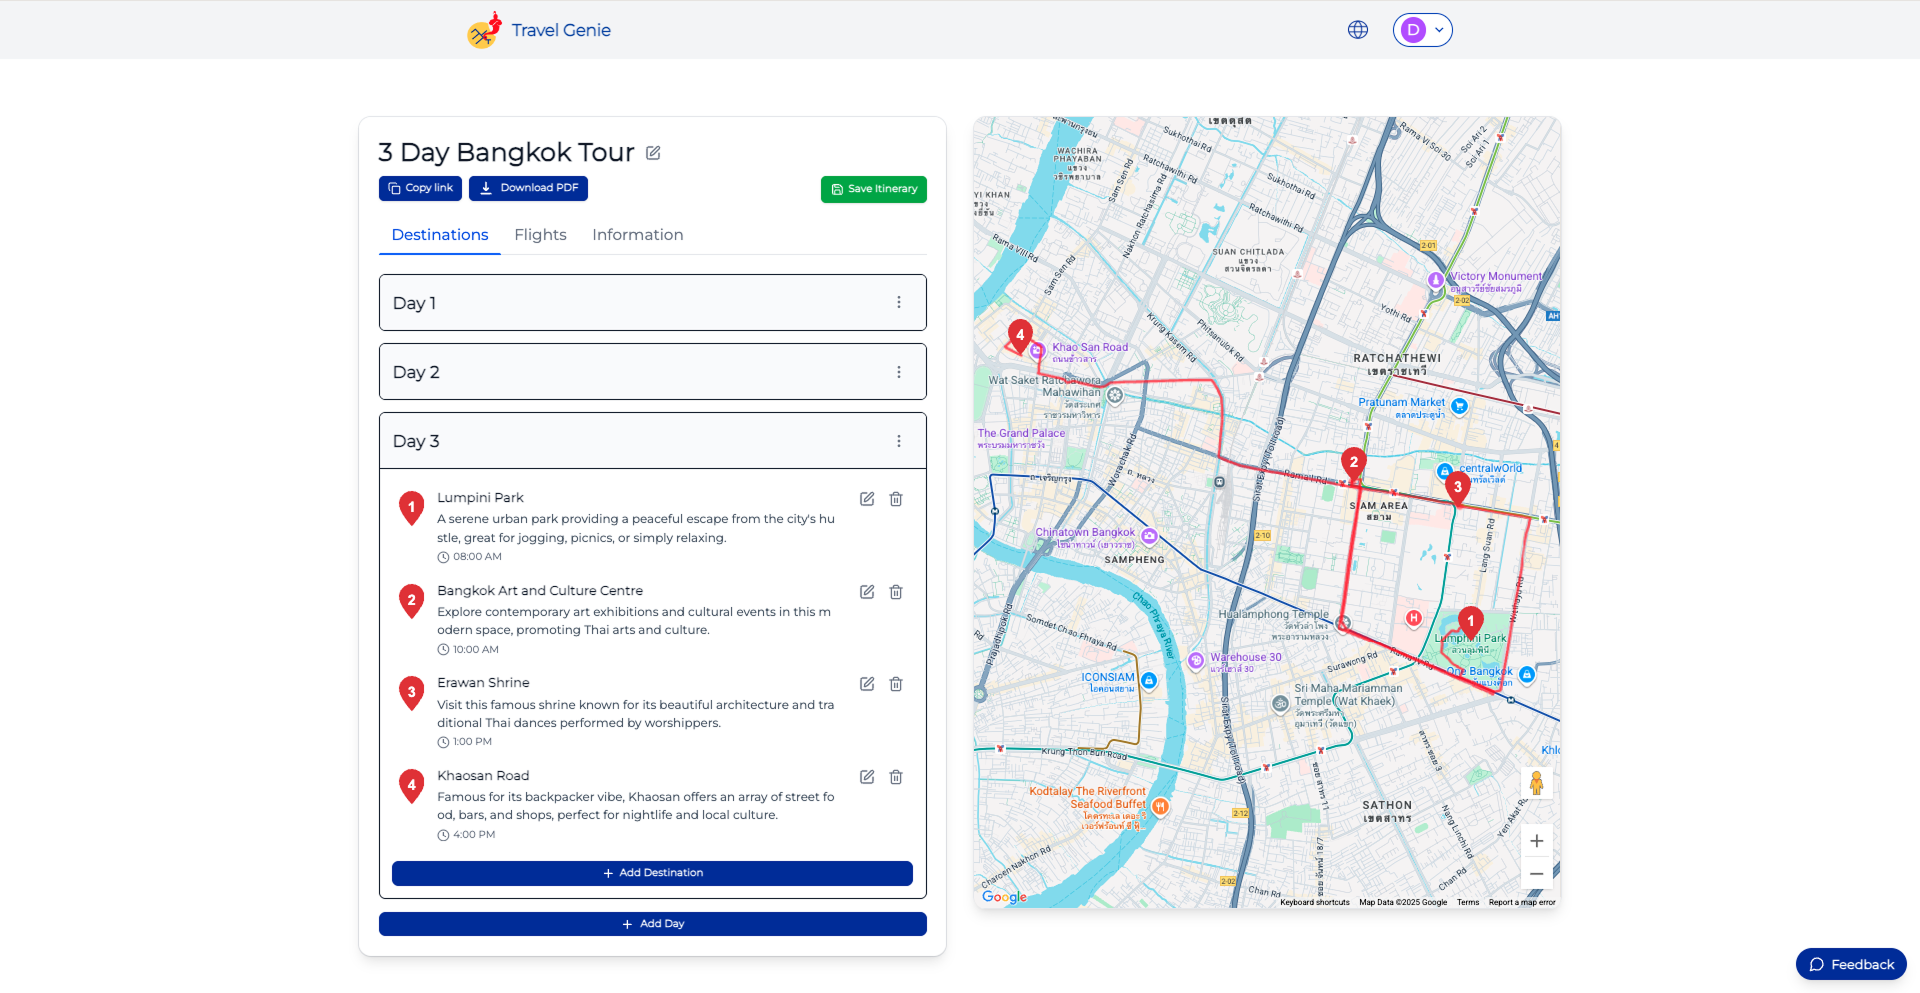This screenshot has width=1920, height=993.
Task: Switch to the Destinations tab
Action: click(x=440, y=235)
